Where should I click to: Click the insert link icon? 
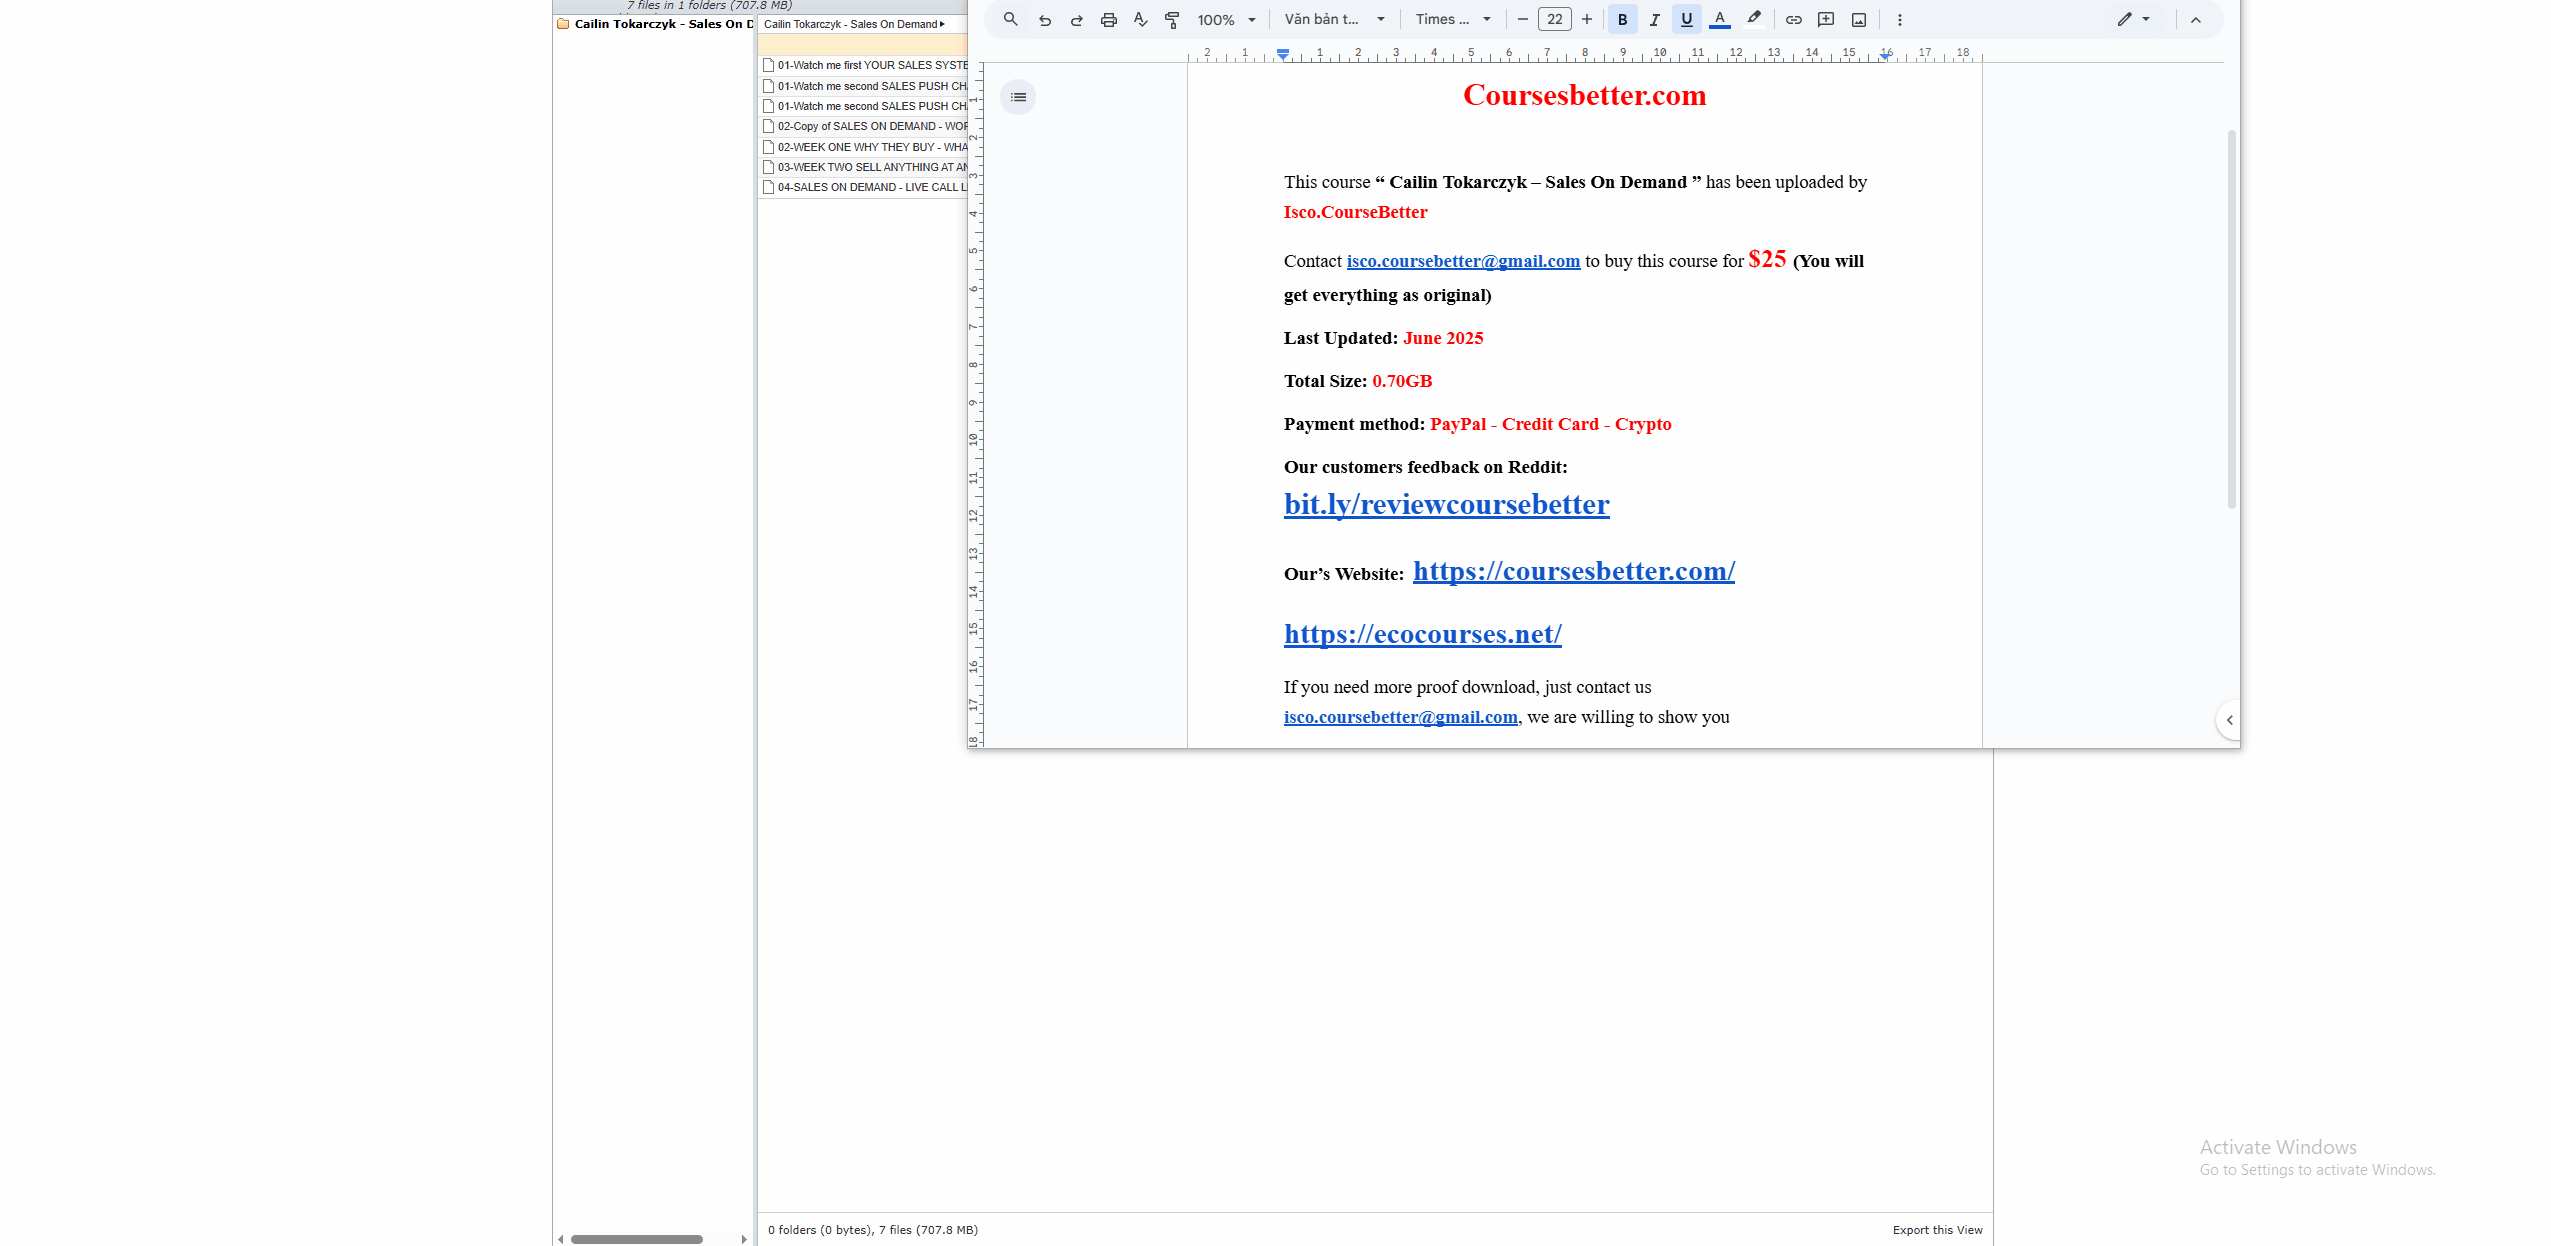point(1793,20)
